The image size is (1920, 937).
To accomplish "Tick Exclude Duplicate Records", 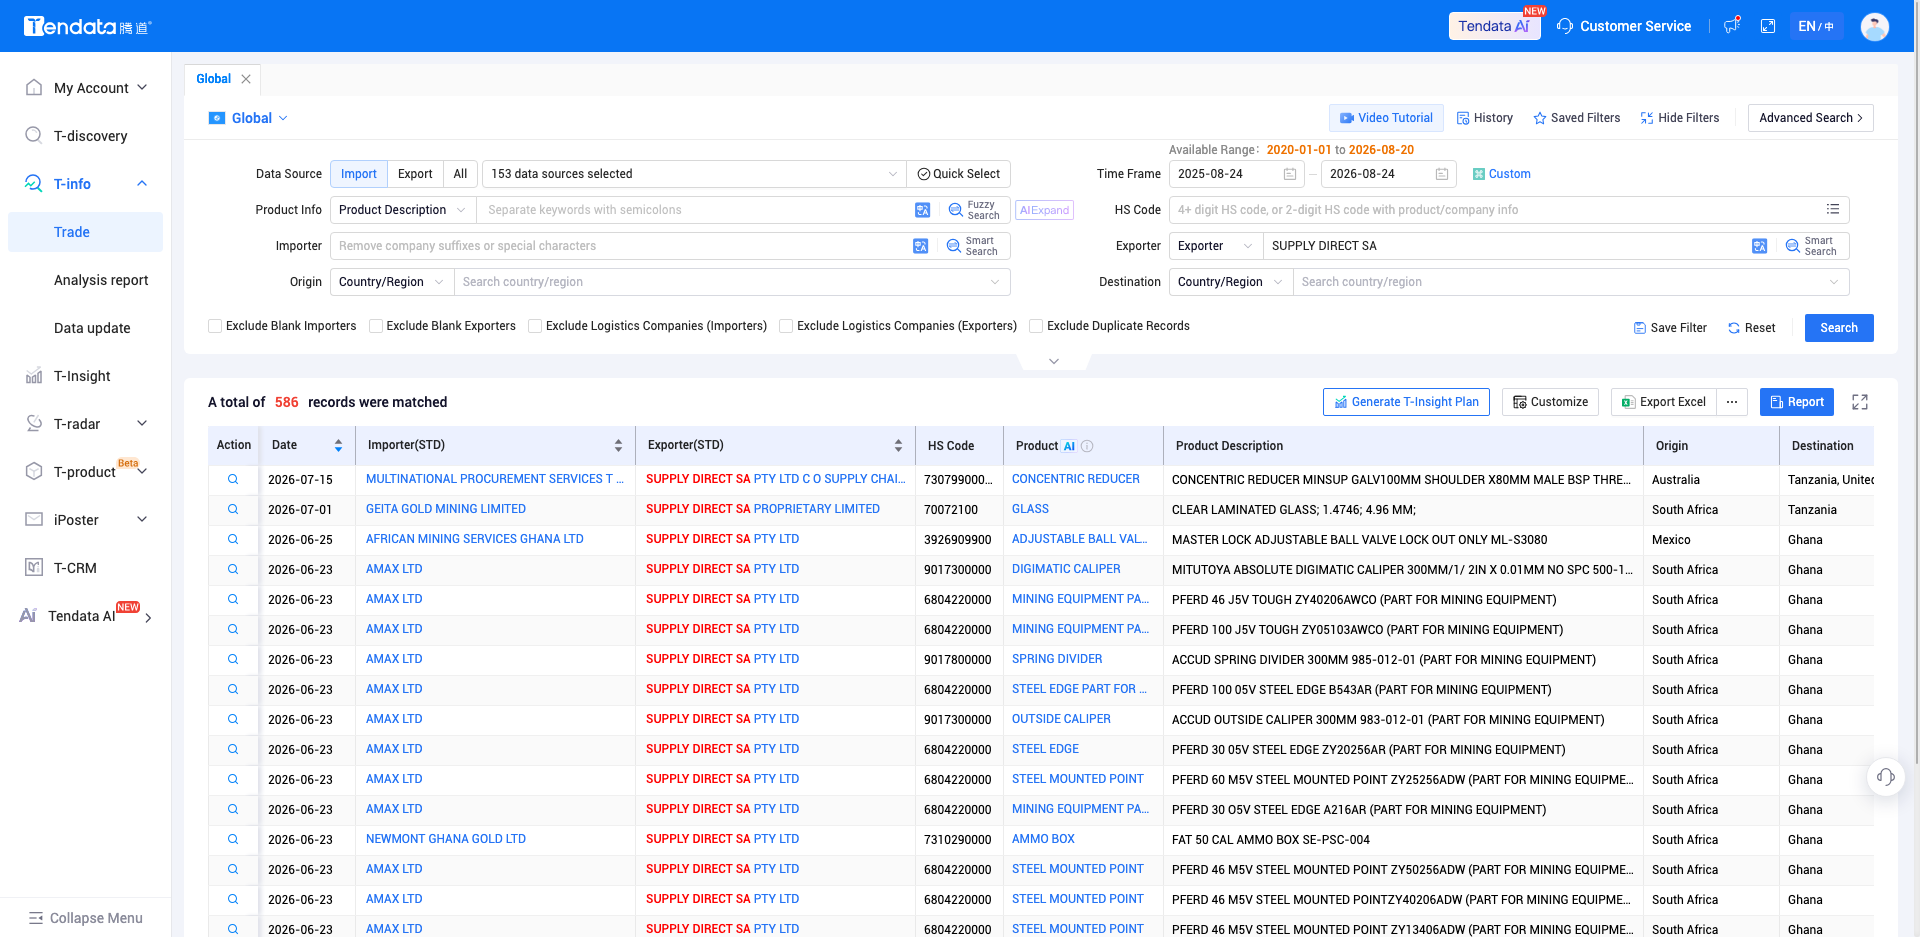I will [1036, 326].
